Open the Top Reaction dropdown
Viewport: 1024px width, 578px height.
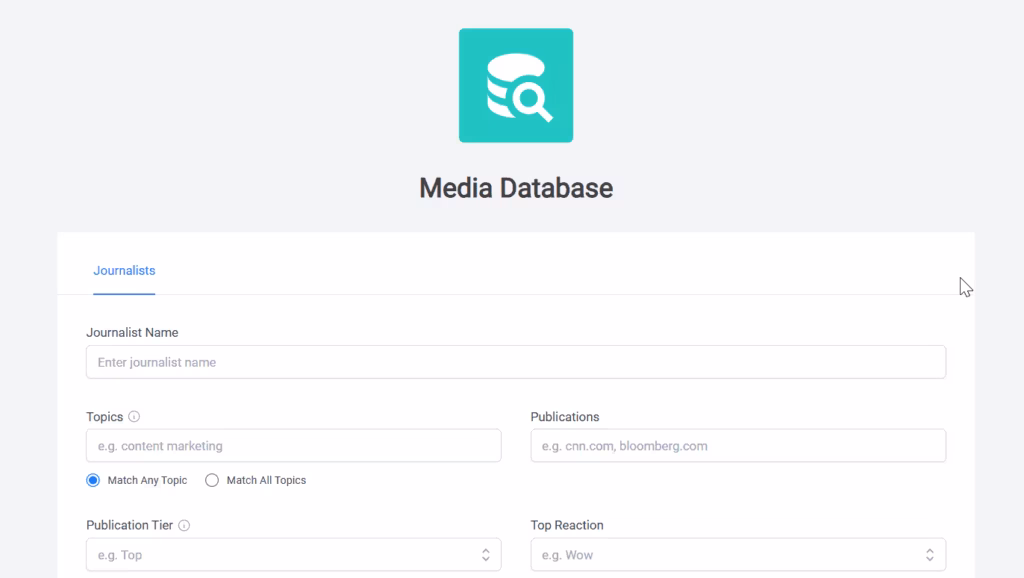(737, 553)
